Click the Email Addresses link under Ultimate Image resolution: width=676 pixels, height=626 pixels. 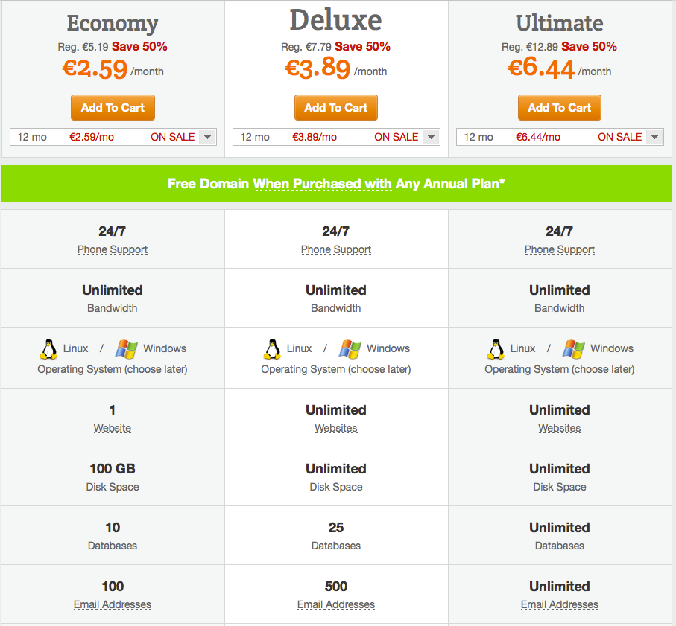coord(560,604)
